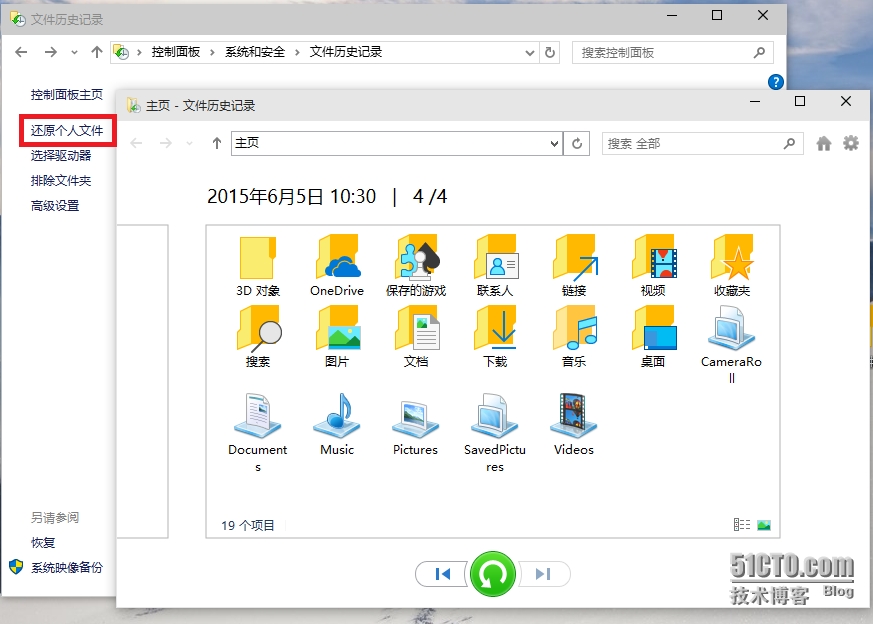Open the CameraRoll library
The width and height of the screenshot is (873, 624).
(x=731, y=345)
